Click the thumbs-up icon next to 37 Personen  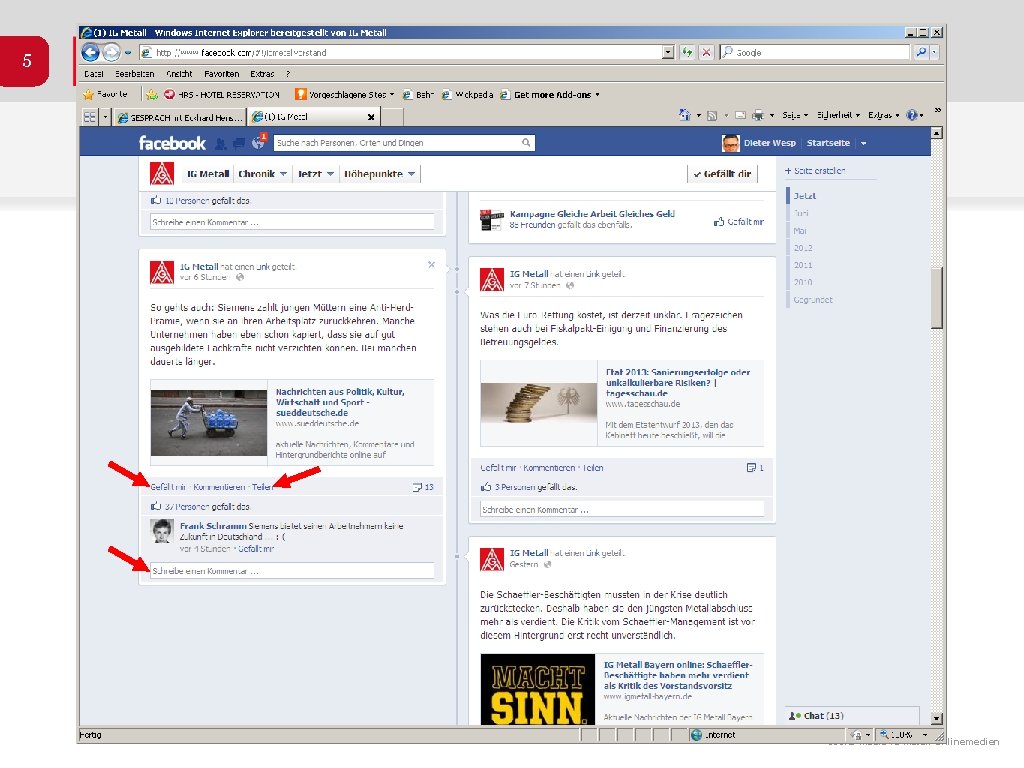[x=156, y=506]
